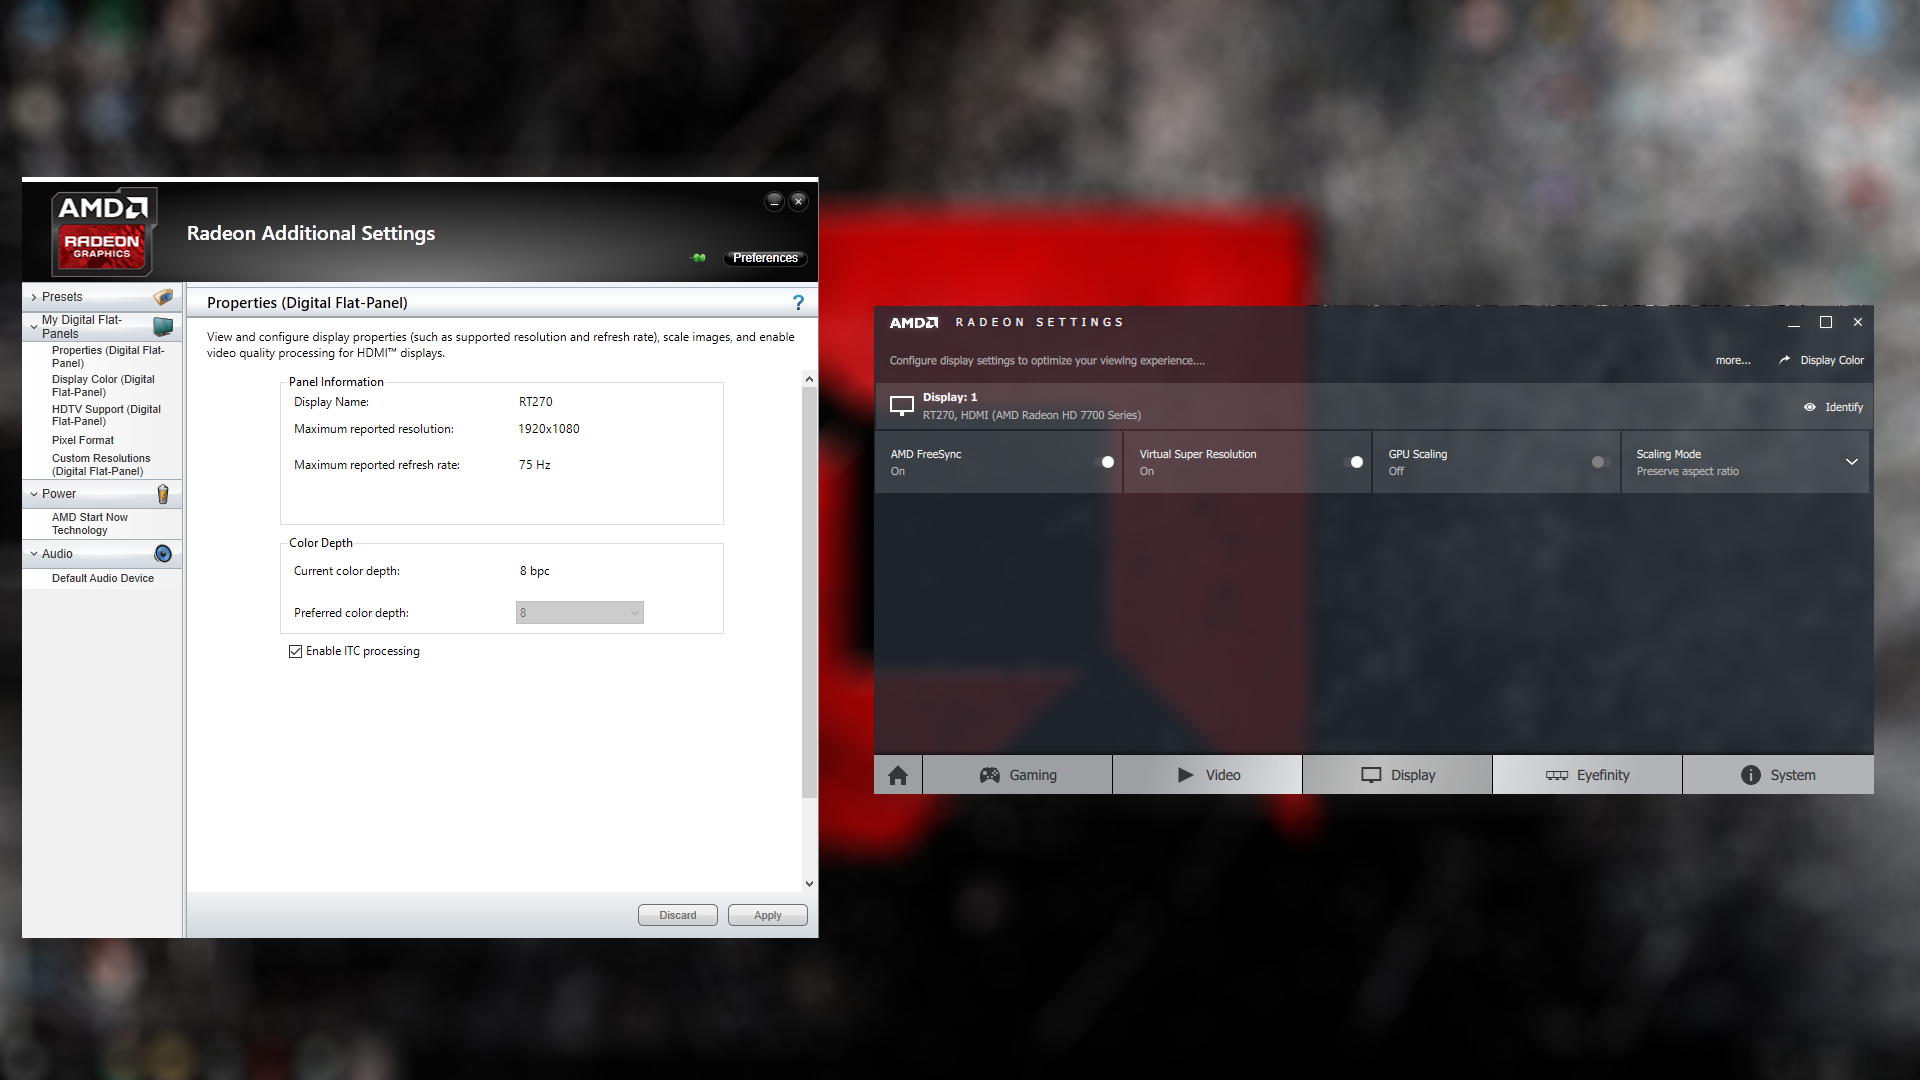1920x1080 pixels.
Task: Open the Preferred color depth dropdown
Action: click(x=580, y=613)
